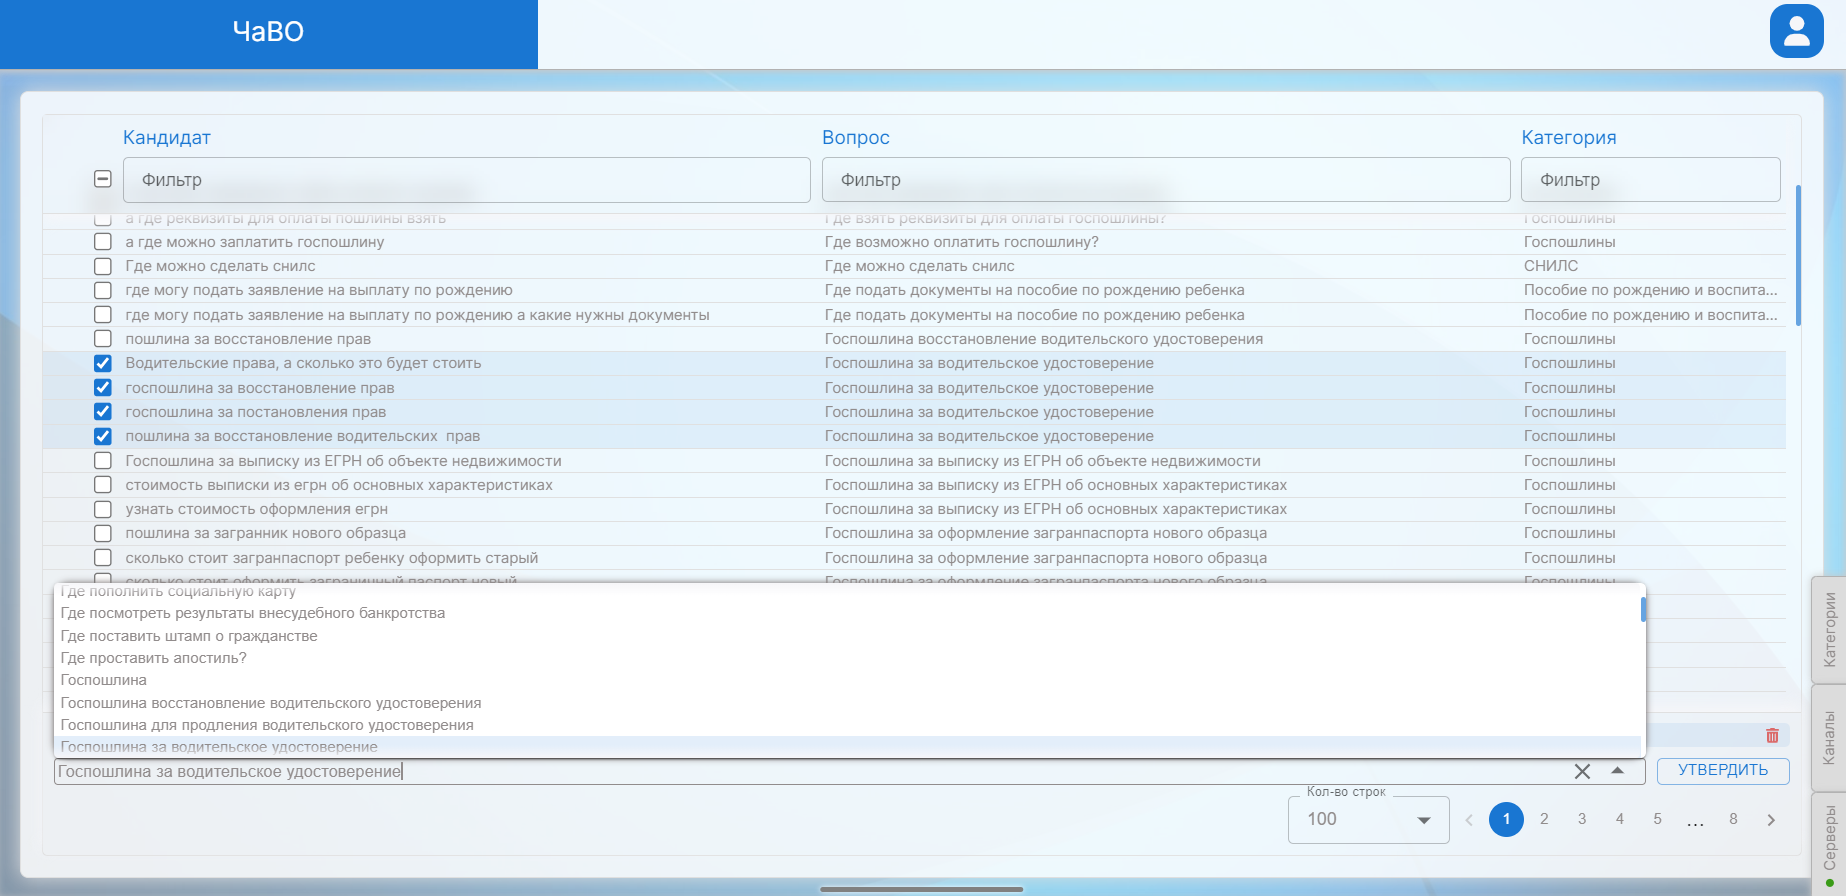Open the Каналы side tab
This screenshot has height=896, width=1846.
1829,738
